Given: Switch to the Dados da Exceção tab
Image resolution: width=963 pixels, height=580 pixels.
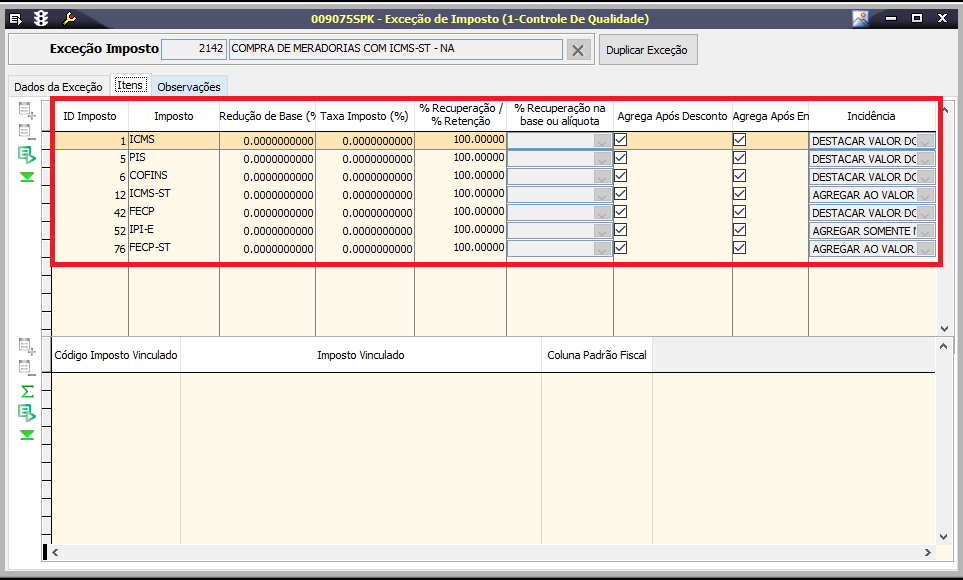Looking at the screenshot, I should (x=58, y=87).
